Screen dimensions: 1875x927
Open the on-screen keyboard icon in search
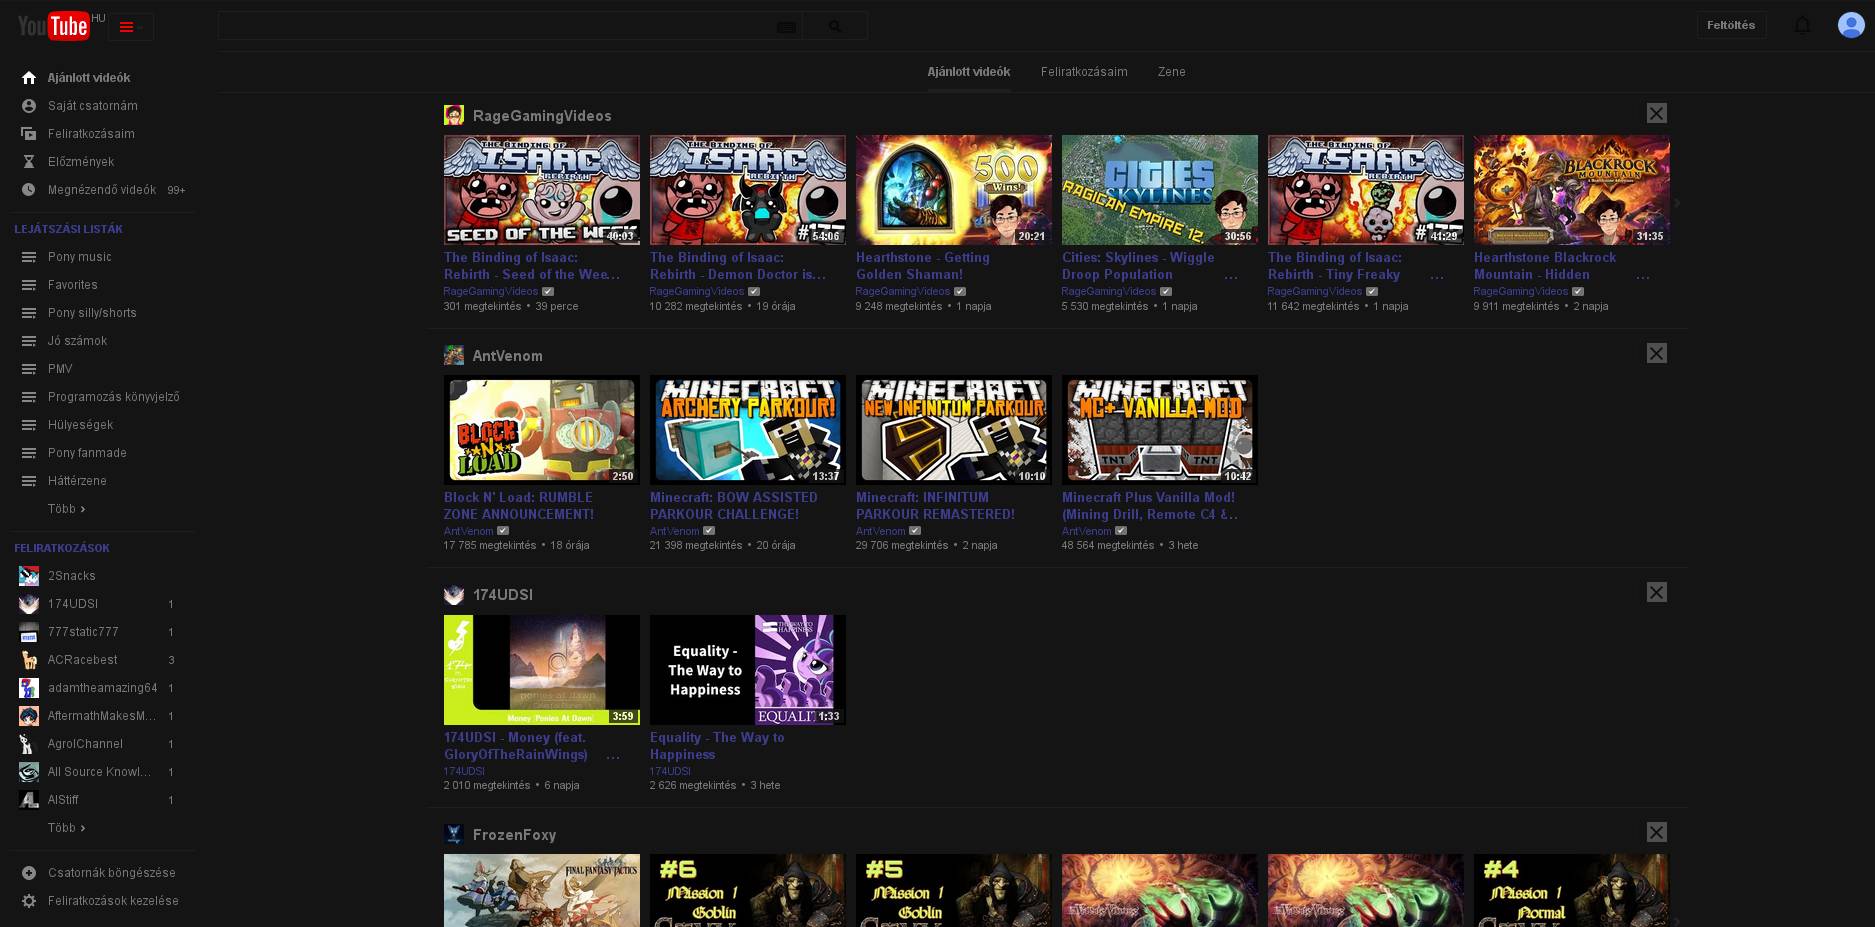pyautogui.click(x=786, y=27)
